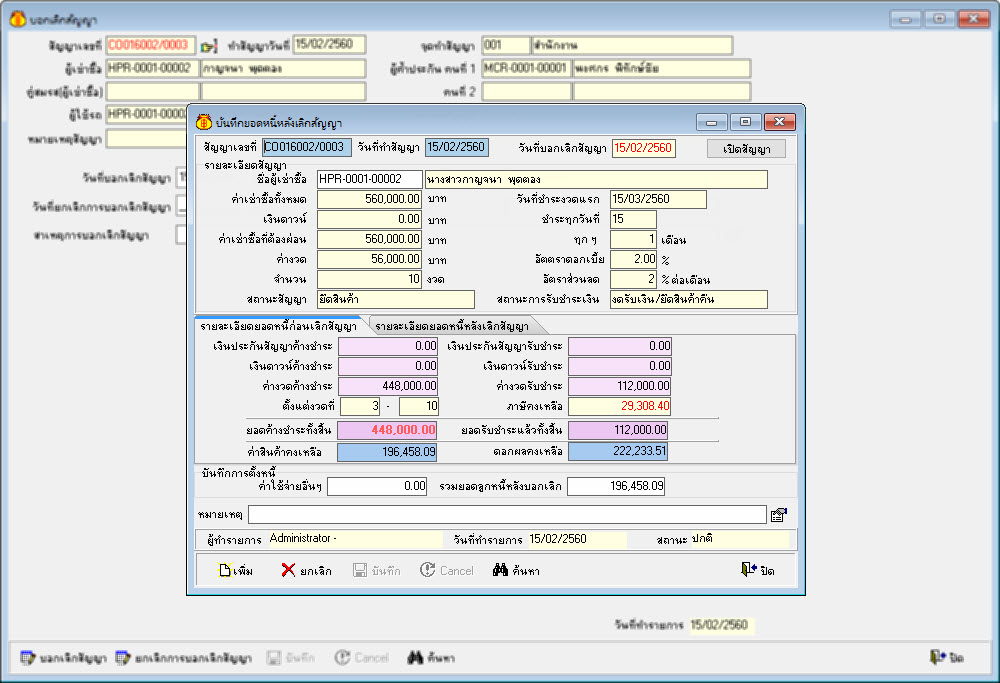Click the main window branch code field 001
1000x683 pixels.
(506, 45)
